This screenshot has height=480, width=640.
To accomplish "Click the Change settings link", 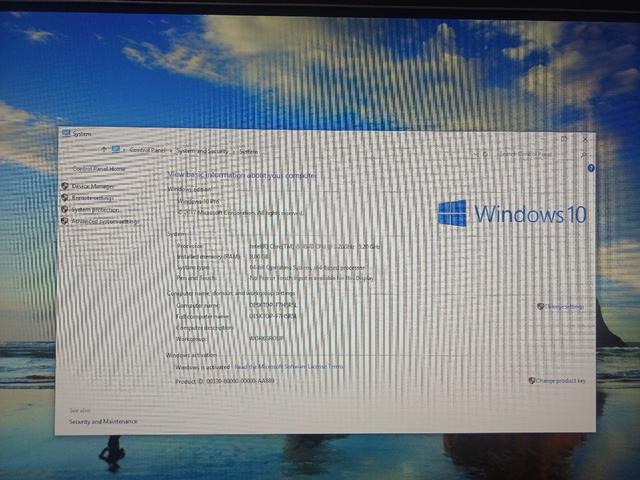I will (565, 307).
